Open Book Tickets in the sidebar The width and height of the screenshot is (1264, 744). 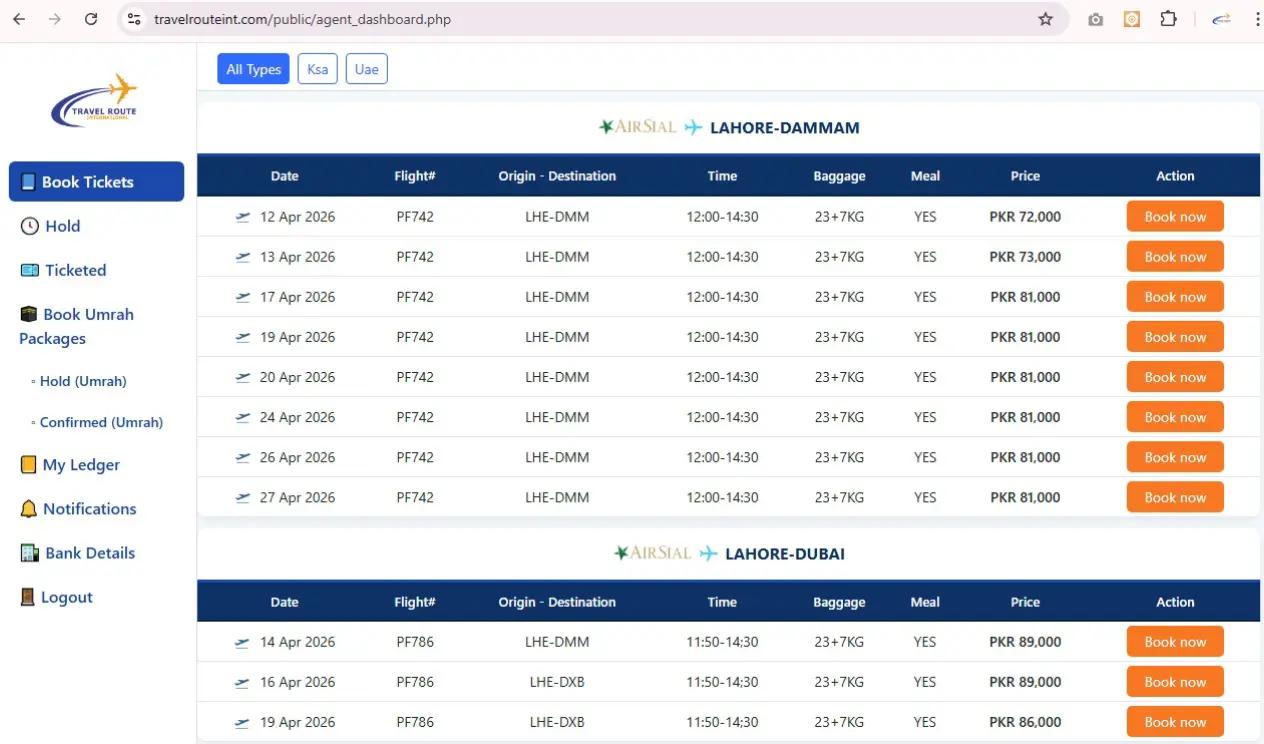(x=97, y=182)
